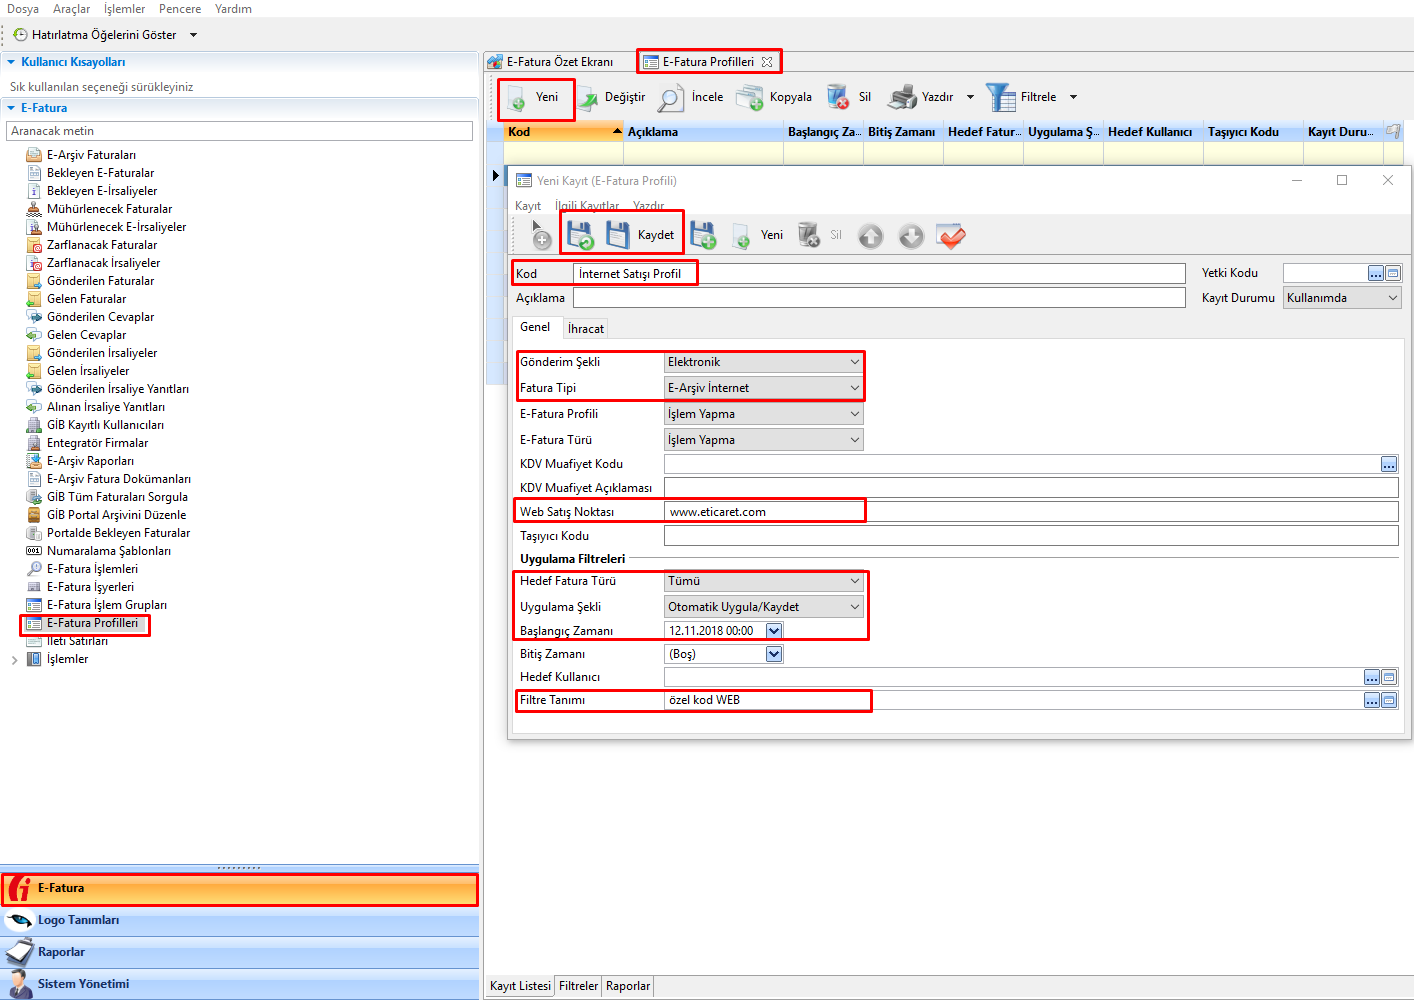Click the Kaydet save icon in dialog
Viewport: 1414px width, 1000px height.
pos(618,235)
